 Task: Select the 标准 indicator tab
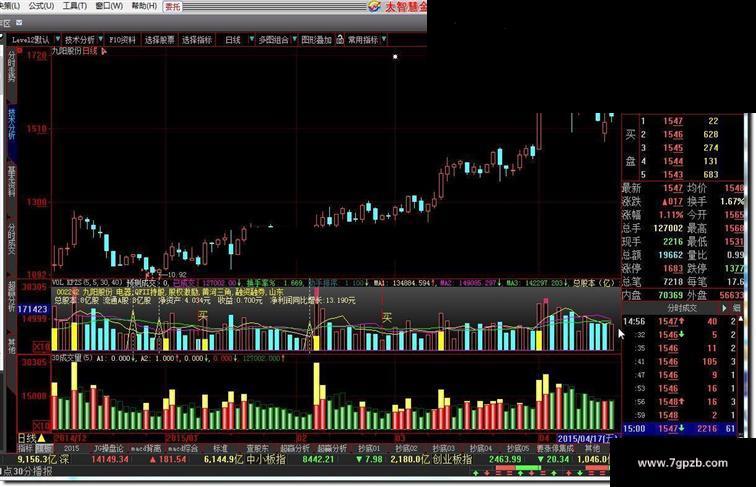[220, 448]
